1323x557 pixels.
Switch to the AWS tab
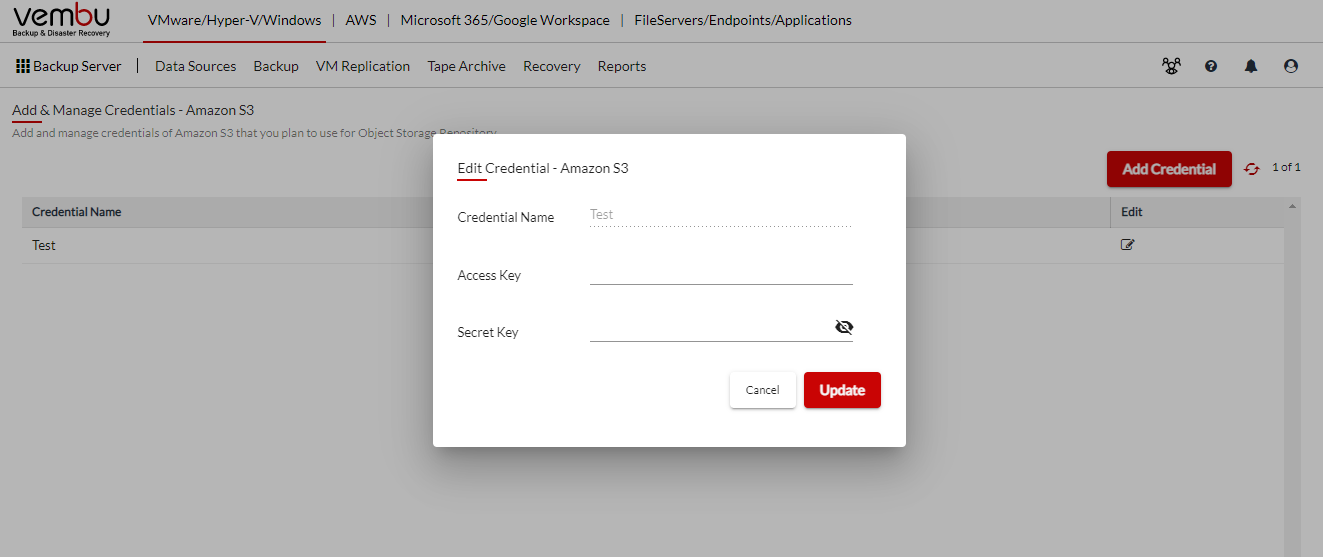pos(361,20)
